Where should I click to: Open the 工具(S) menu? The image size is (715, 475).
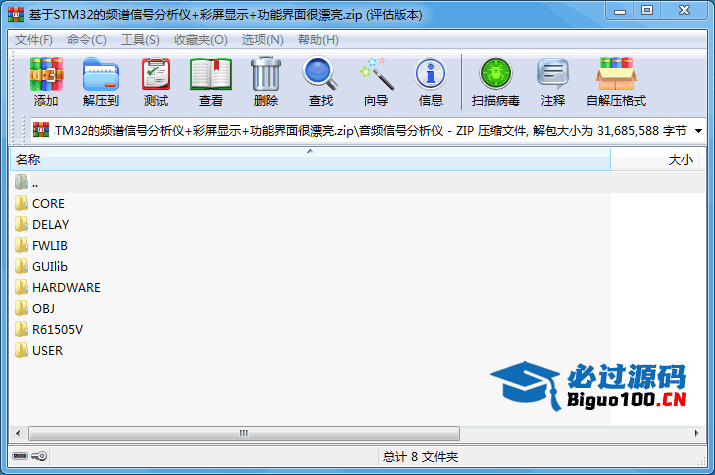click(x=140, y=40)
